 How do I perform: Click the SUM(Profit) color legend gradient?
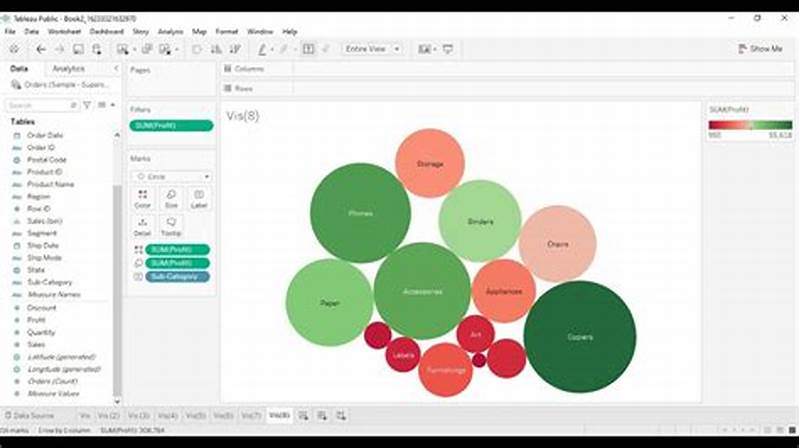(750, 125)
